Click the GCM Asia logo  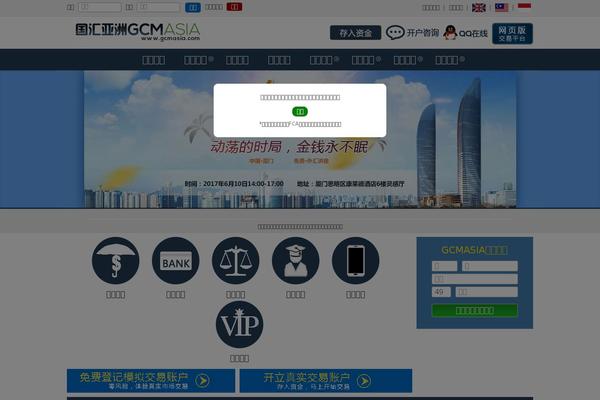(x=138, y=32)
